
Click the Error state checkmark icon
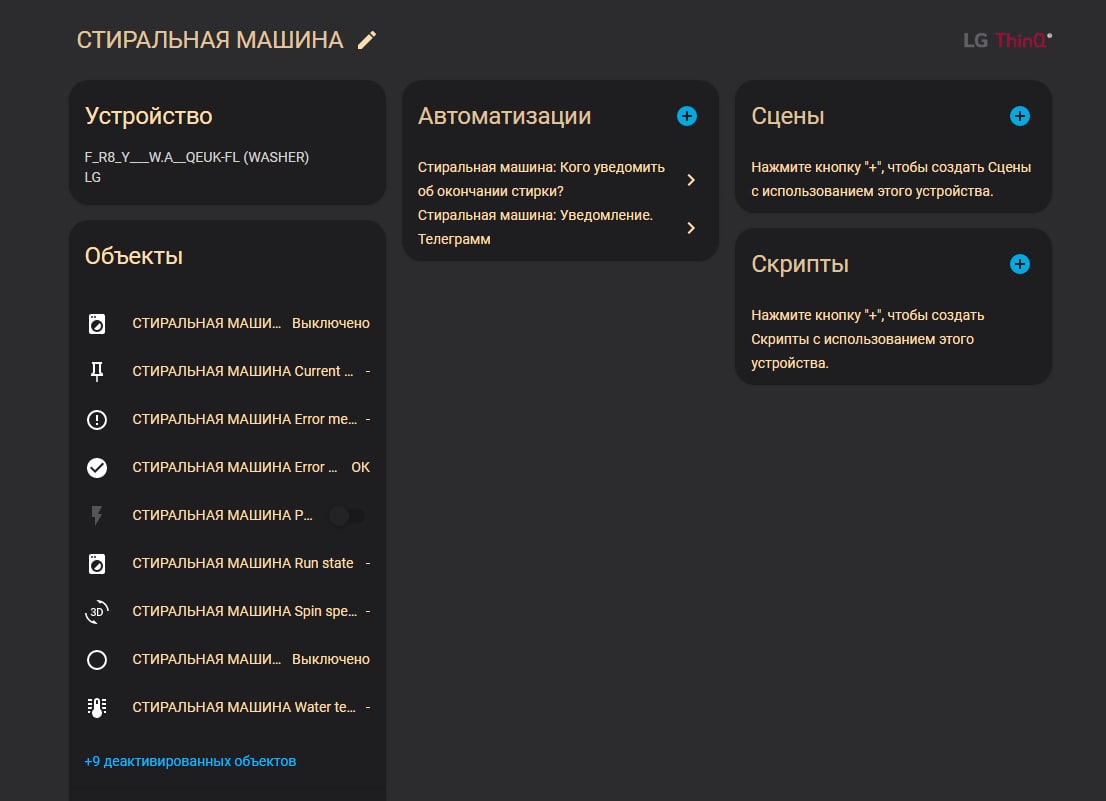pos(97,468)
